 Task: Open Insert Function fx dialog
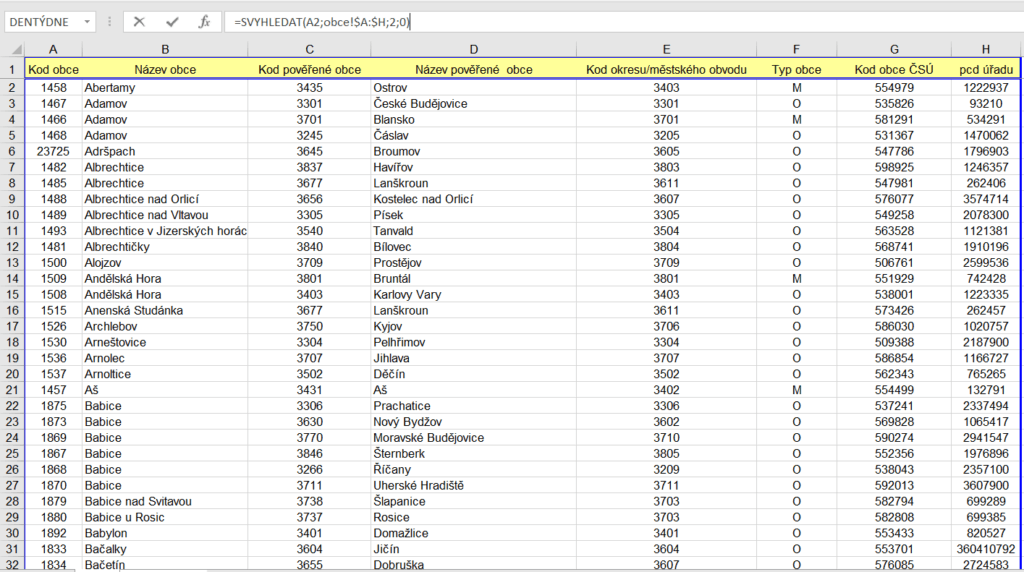click(x=204, y=21)
